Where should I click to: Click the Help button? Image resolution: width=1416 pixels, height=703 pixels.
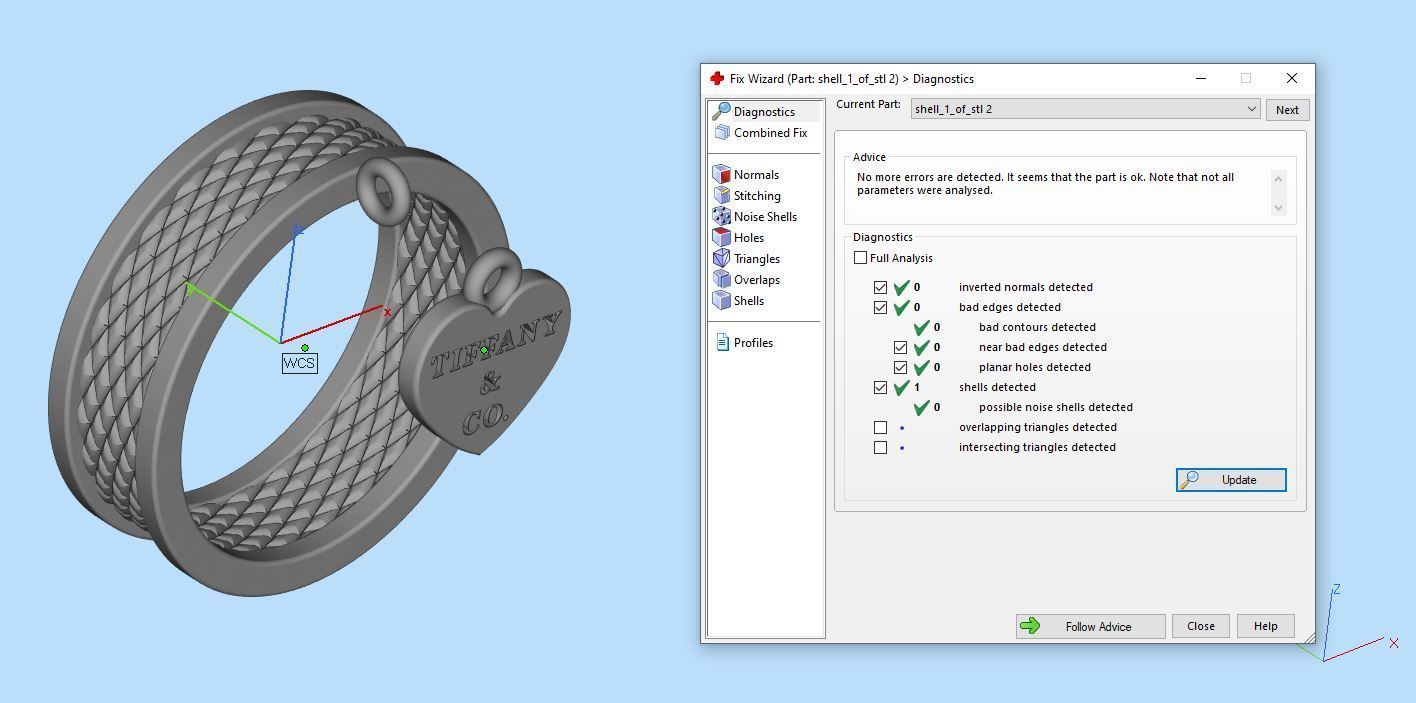pyautogui.click(x=1265, y=626)
